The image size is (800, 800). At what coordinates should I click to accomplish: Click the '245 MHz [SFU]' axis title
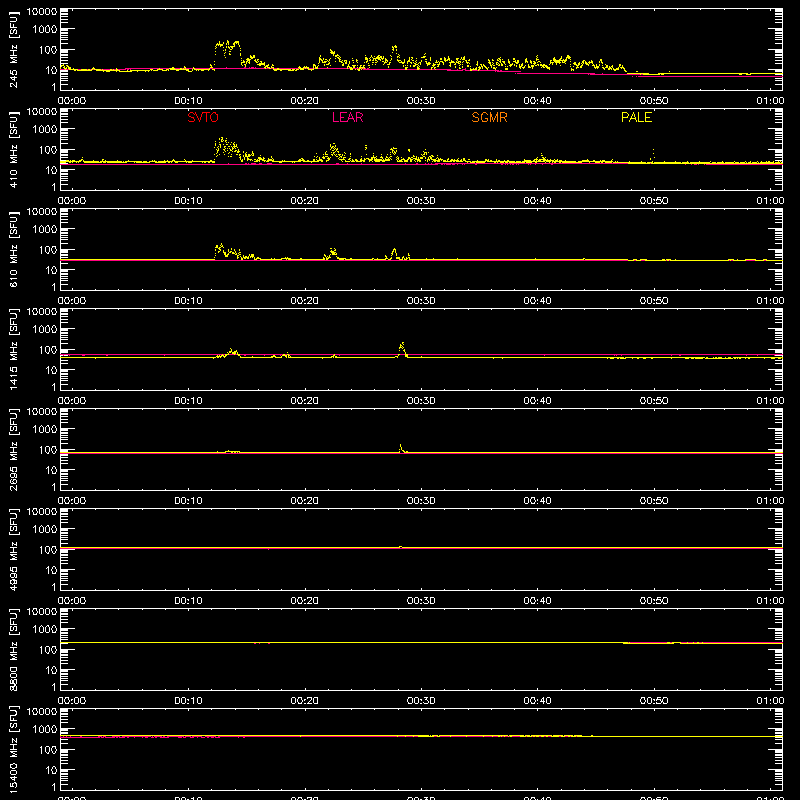click(x=13, y=49)
